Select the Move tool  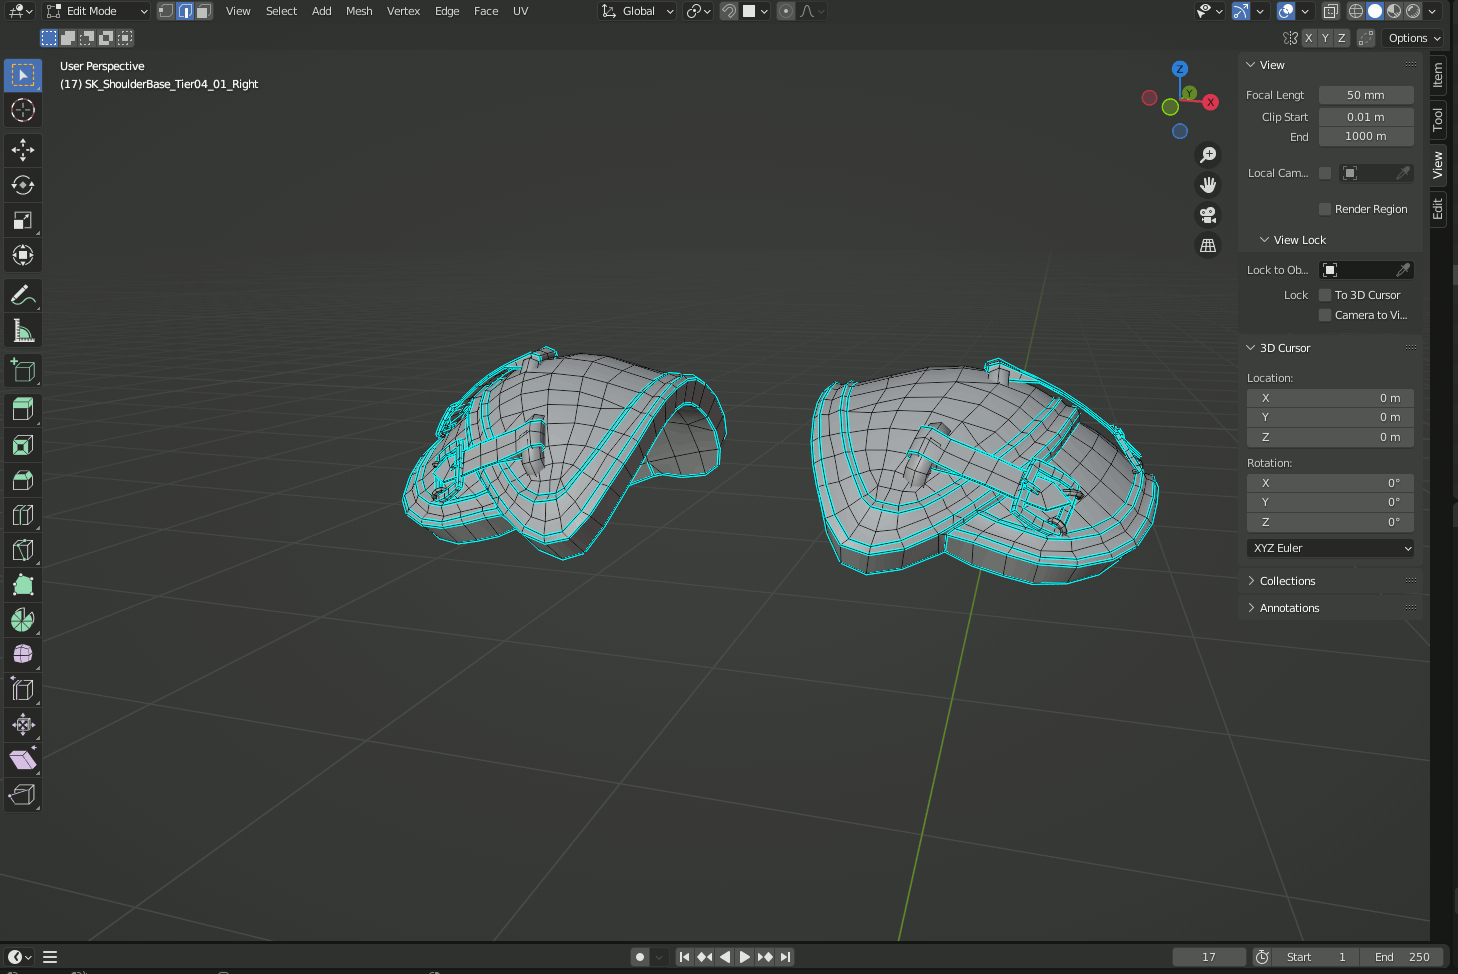(22, 150)
